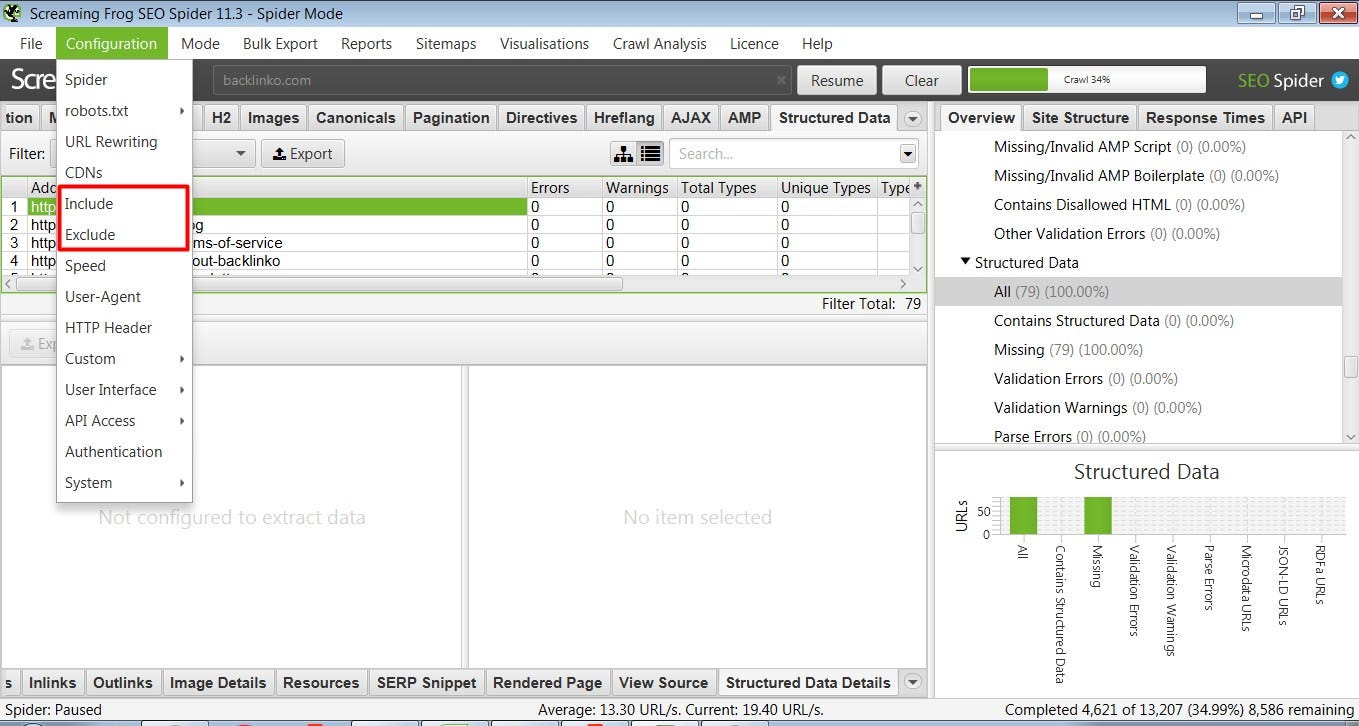Screen dimensions: 1359x726
Task: Expand User Interface submenu
Action: click(x=182, y=390)
